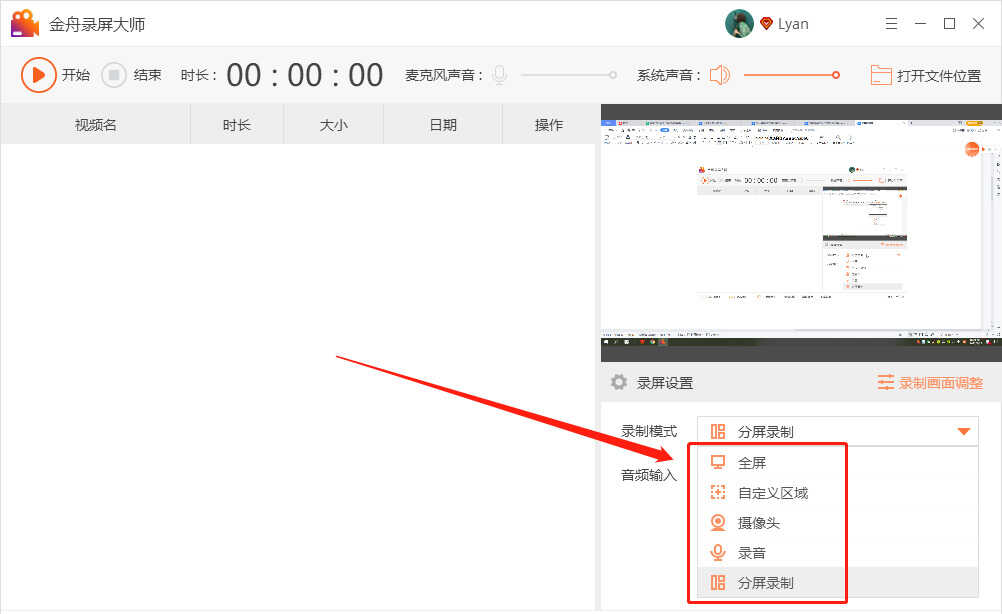Viewport: 1002px width, 614px height.
Task: Open recording screen adjustment sliders icon
Action: tap(886, 382)
